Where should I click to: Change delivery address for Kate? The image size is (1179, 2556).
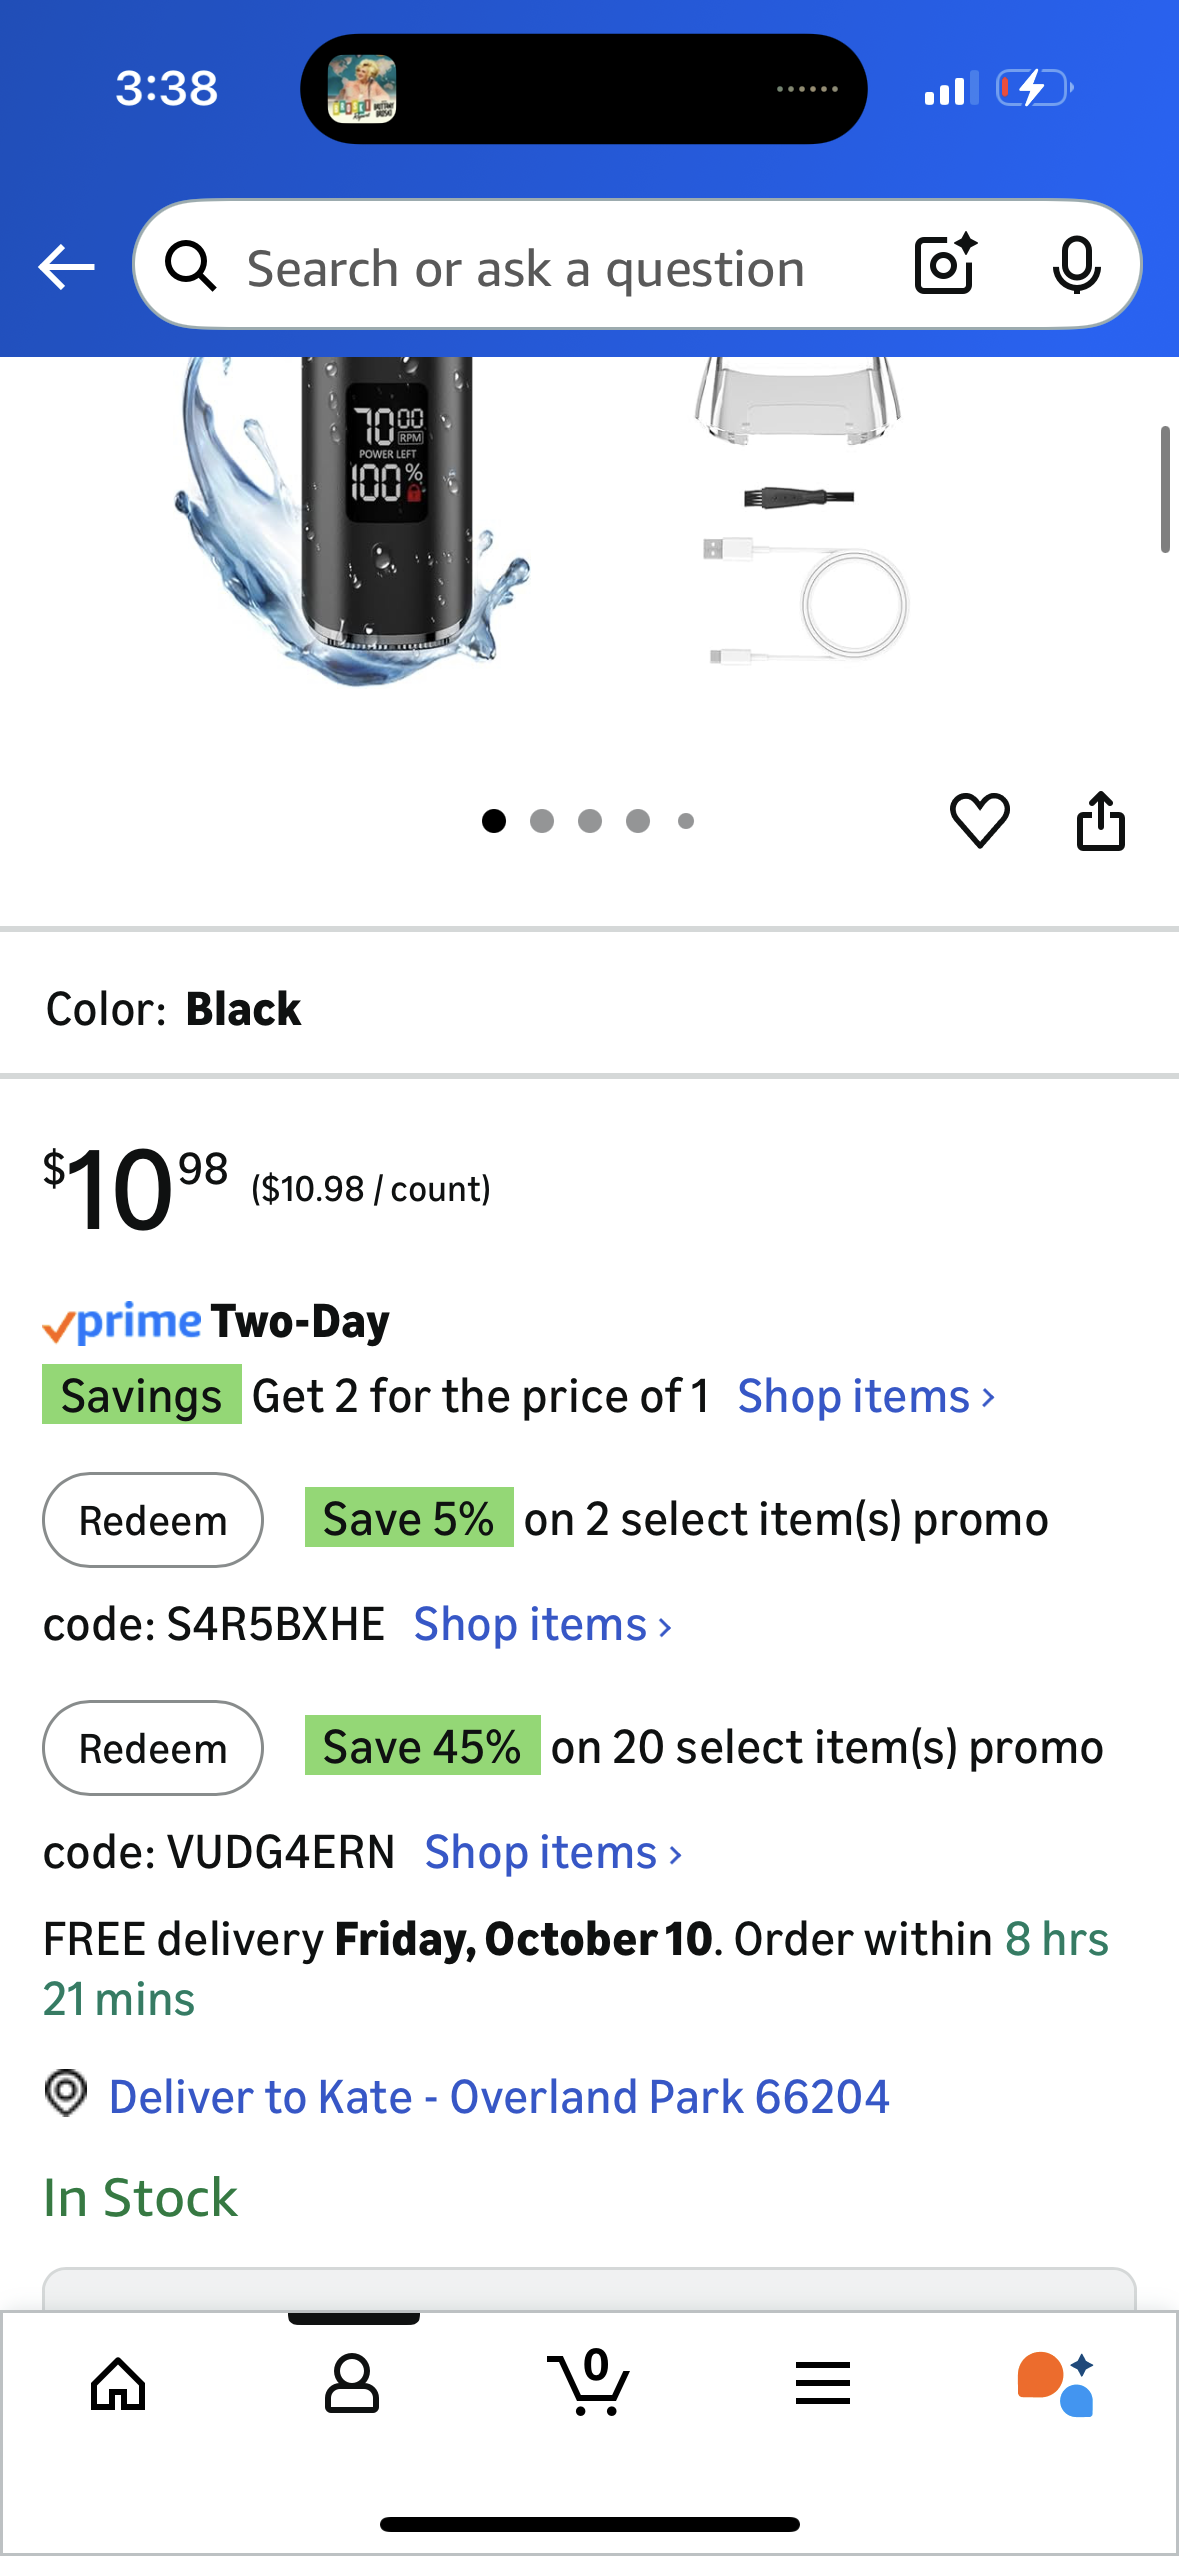[498, 2096]
